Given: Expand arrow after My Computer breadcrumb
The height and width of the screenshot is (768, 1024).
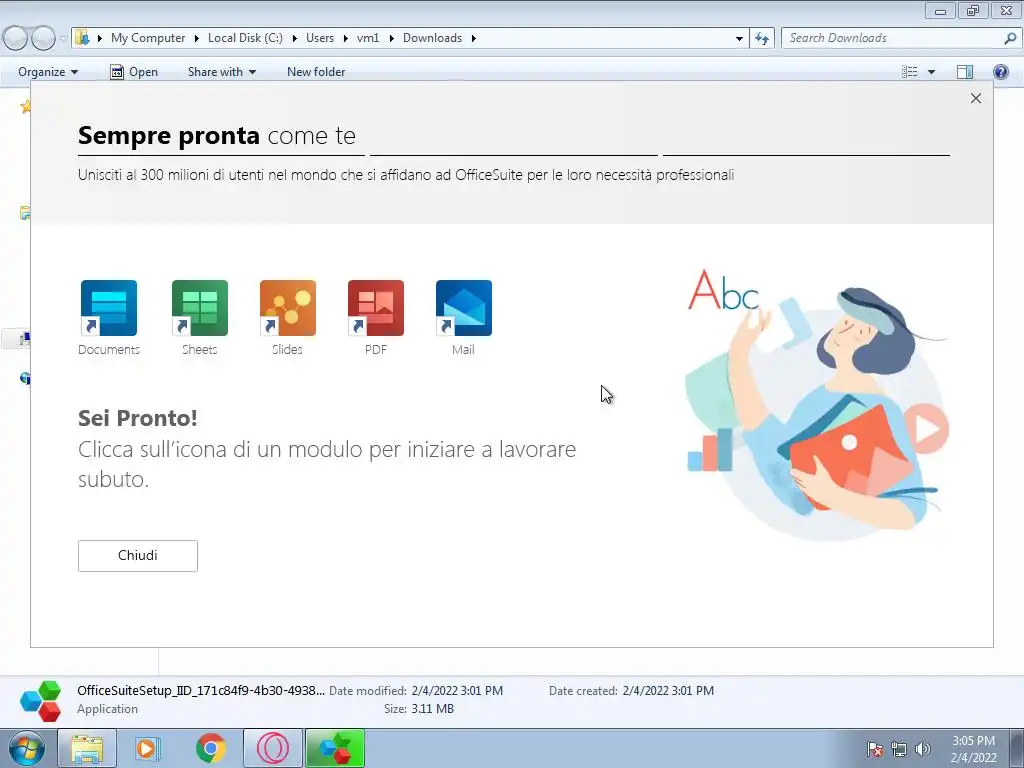Looking at the screenshot, I should pyautogui.click(x=196, y=38).
